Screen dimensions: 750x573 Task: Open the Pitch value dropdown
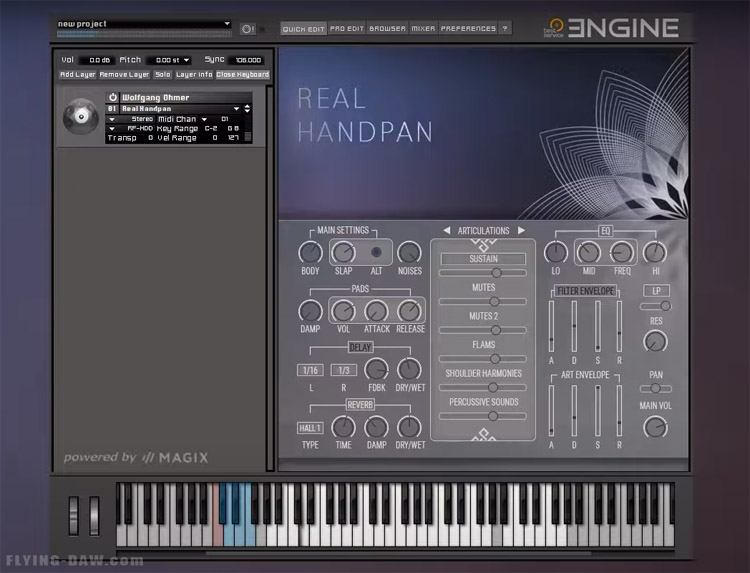pyautogui.click(x=187, y=60)
